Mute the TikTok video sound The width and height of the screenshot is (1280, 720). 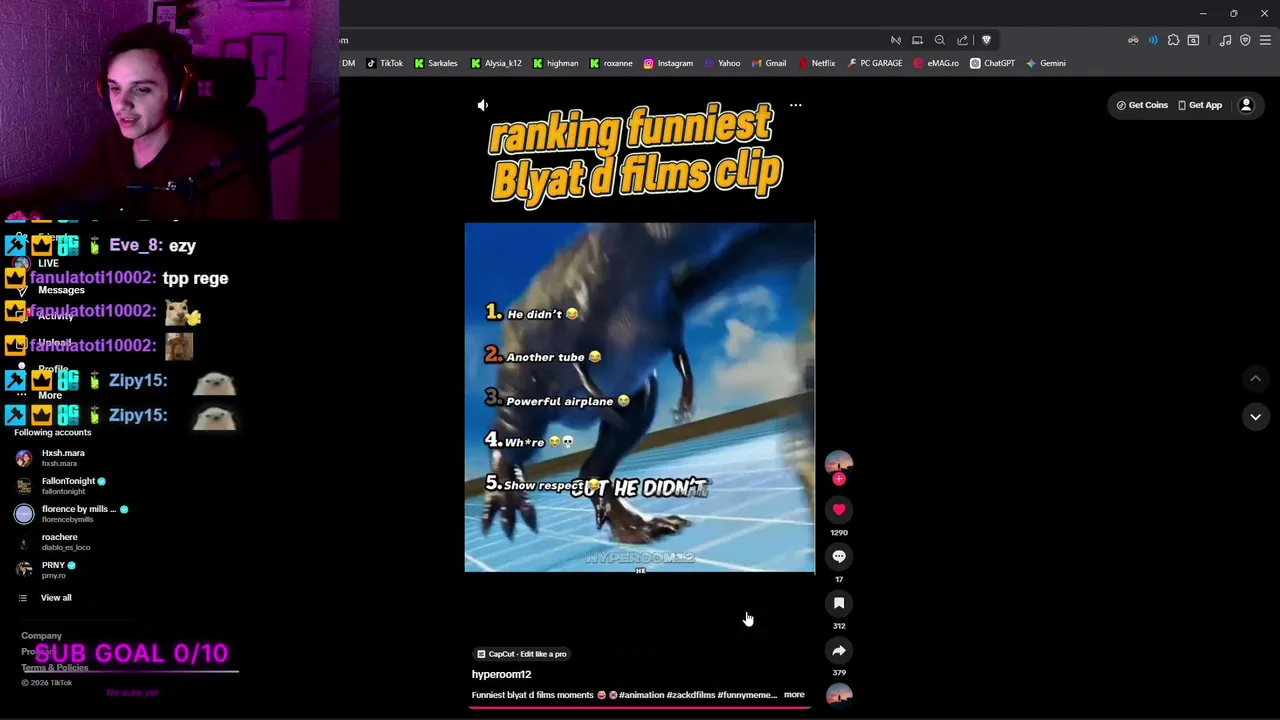pyautogui.click(x=483, y=105)
